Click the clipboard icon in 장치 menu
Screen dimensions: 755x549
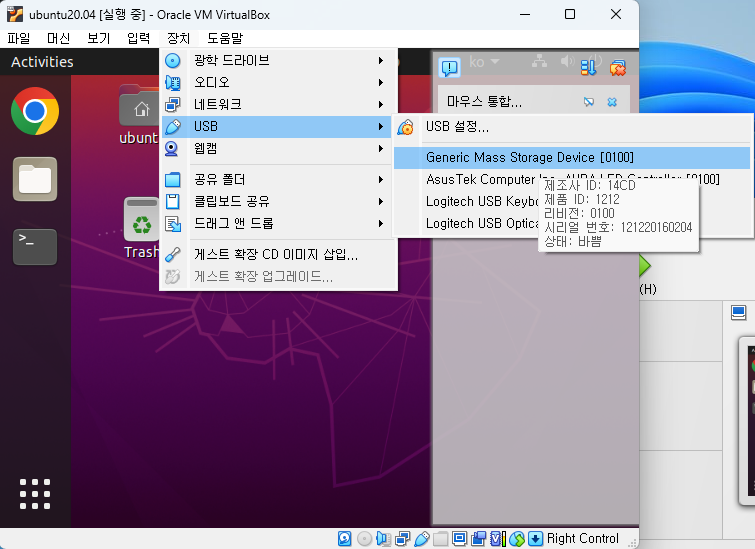point(173,201)
